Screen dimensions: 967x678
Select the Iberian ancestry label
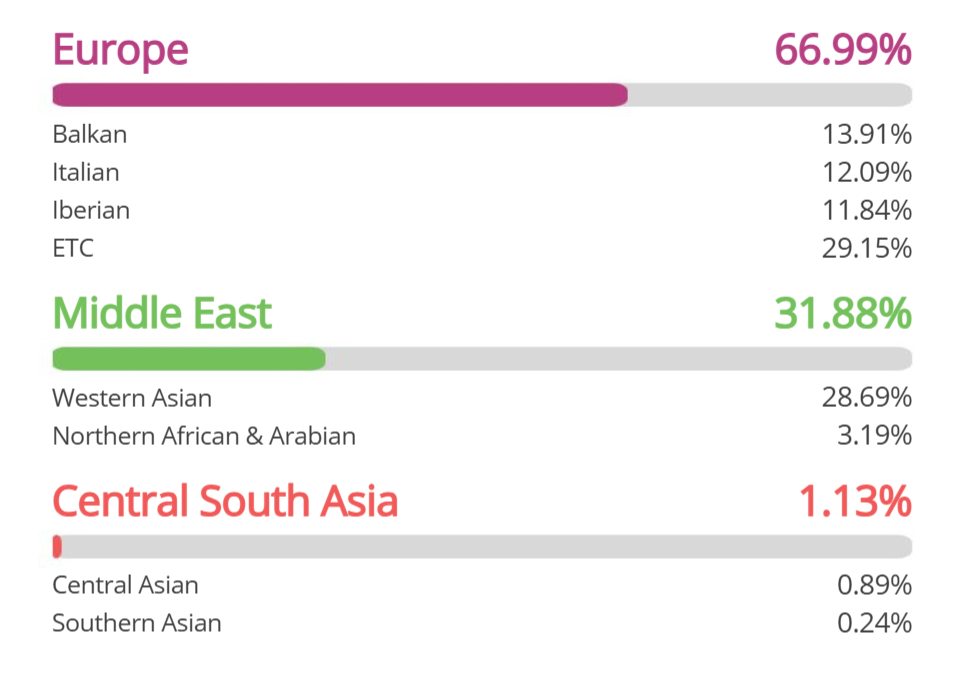pyautogui.click(x=91, y=210)
